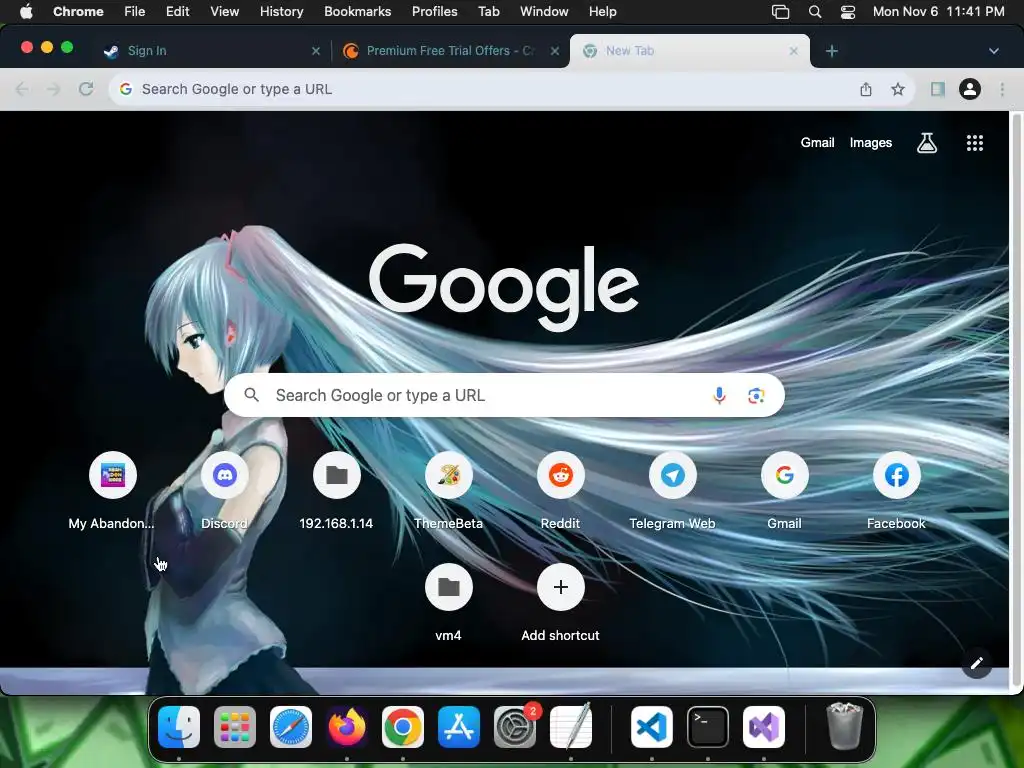Search by image with Google Lens icon
This screenshot has height=768, width=1024.
coord(756,395)
